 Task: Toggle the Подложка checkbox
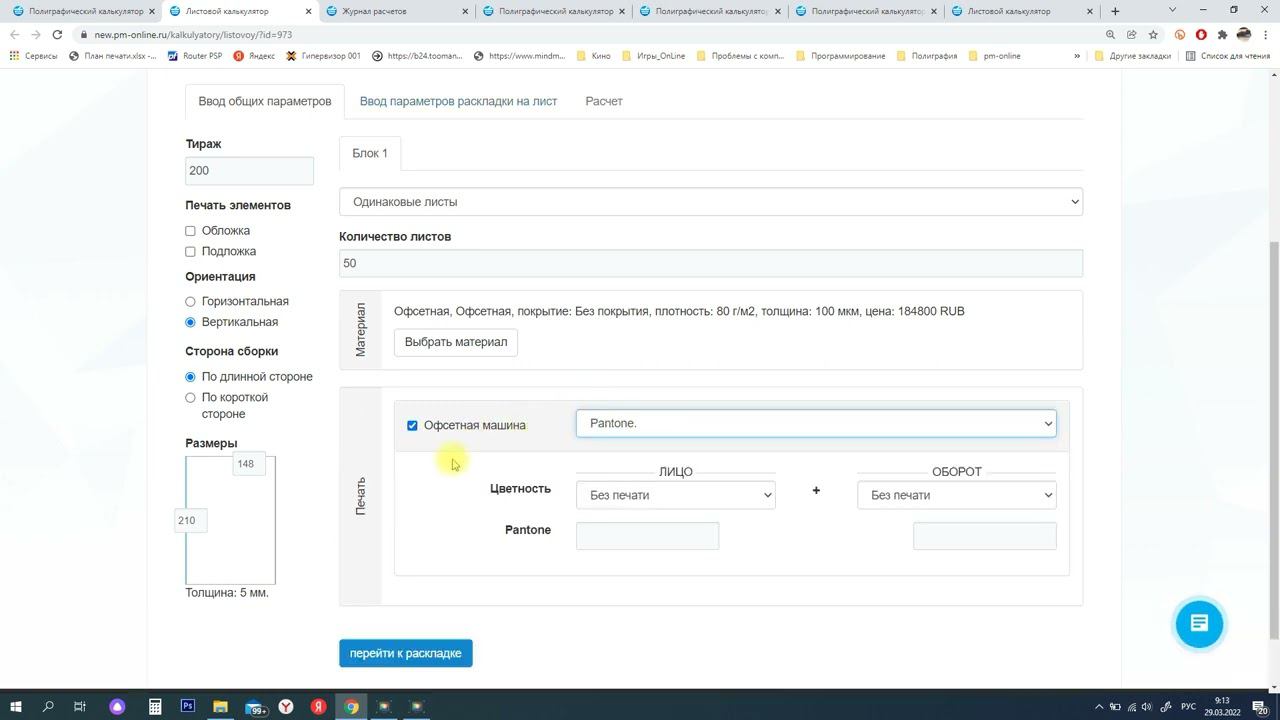(x=190, y=252)
